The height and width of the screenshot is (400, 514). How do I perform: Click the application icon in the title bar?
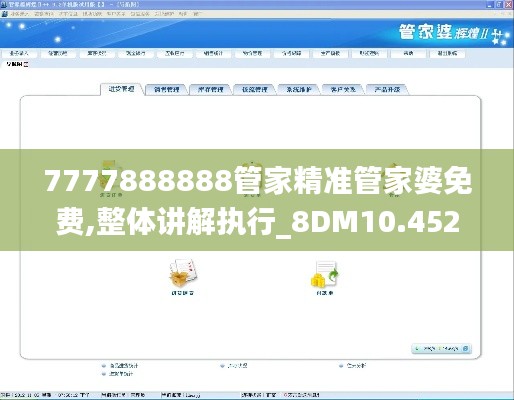point(4,5)
